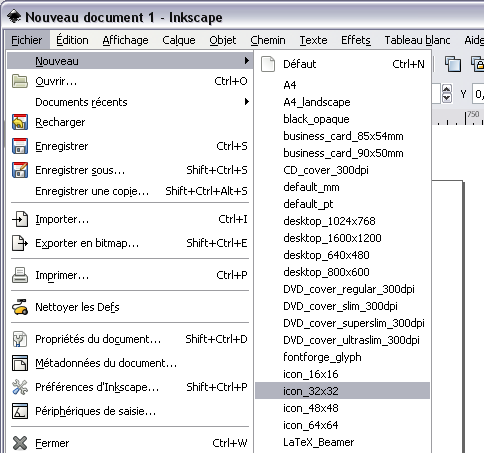Viewport: 484px width, 453px height.
Task: Select desktop_1600x1200 template
Action: click(342, 238)
